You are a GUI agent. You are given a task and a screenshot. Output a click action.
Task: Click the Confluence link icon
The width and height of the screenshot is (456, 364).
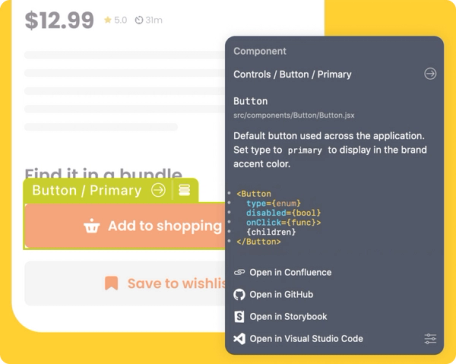tap(239, 272)
